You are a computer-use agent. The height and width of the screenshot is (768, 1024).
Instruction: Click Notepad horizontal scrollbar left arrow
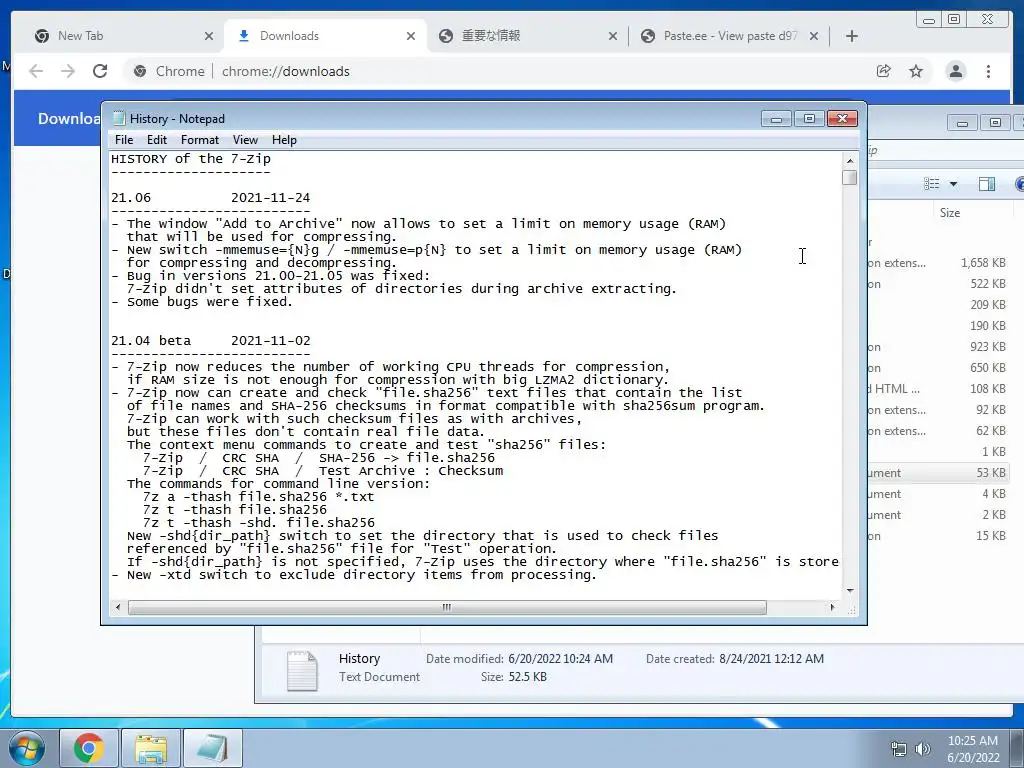118,607
